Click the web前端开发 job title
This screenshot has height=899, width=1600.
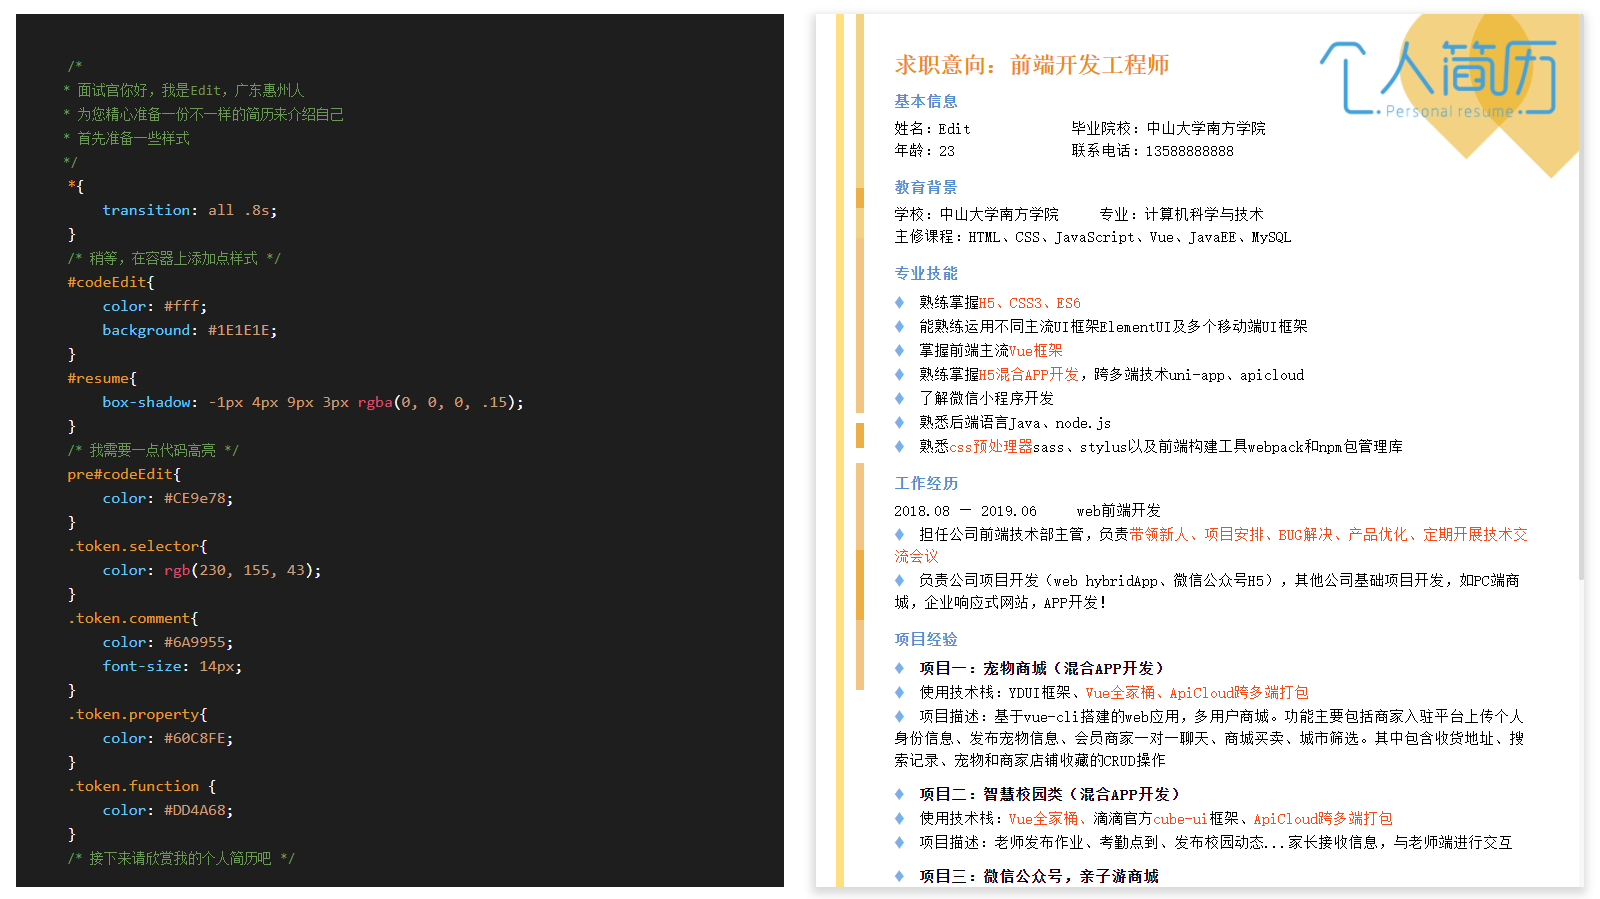pos(1118,511)
